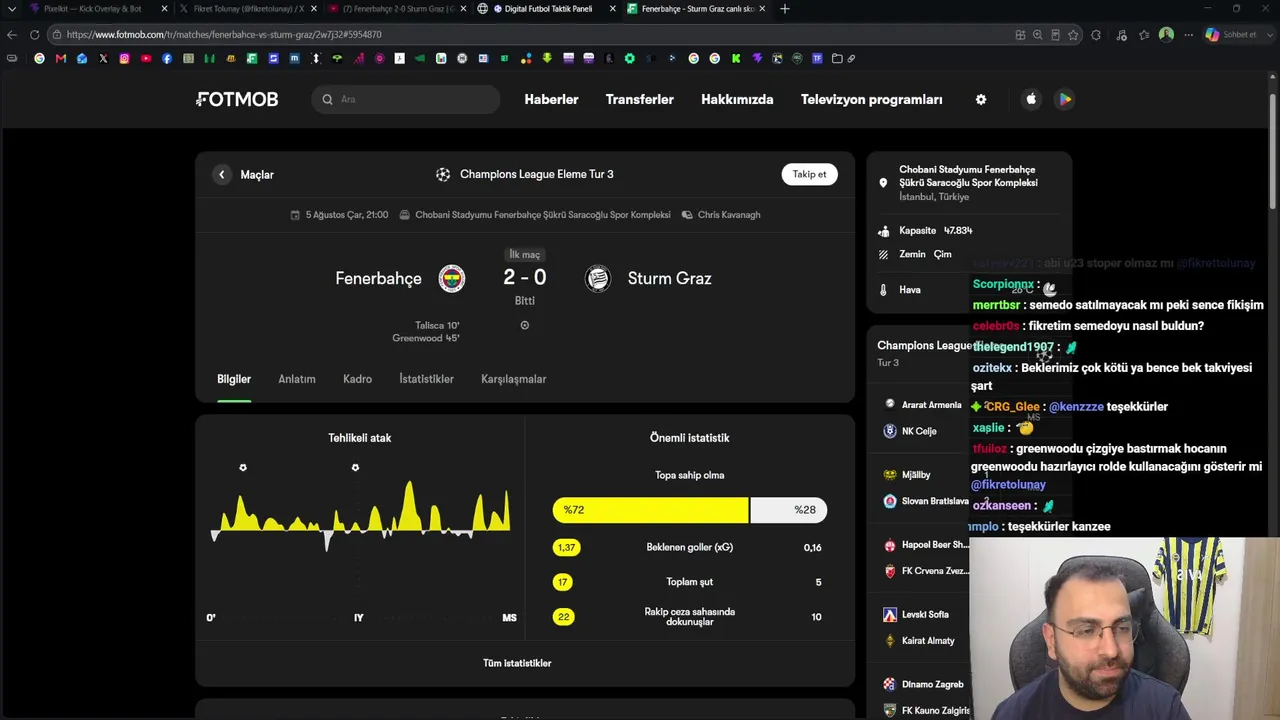Click the Hava weather thermometer icon
This screenshot has height=720, width=1280.
(x=883, y=290)
